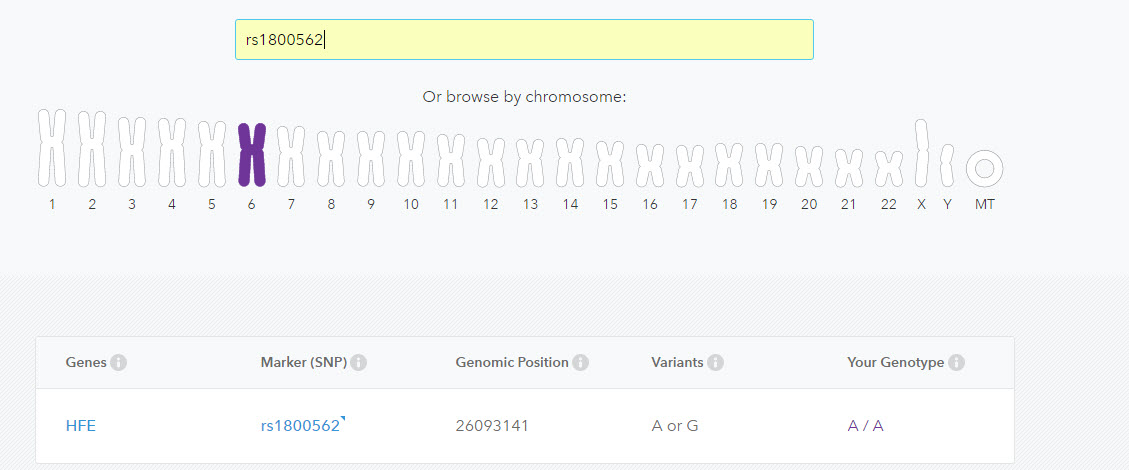Open Genomic Position info tooltip
The image size is (1129, 470).
[x=581, y=363]
